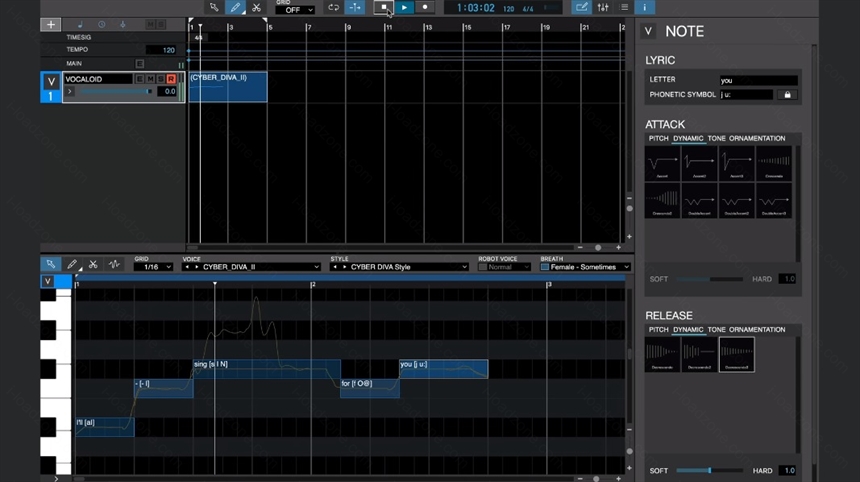Toggle the phonetic symbol lock icon
860x482 pixels.
(787, 94)
